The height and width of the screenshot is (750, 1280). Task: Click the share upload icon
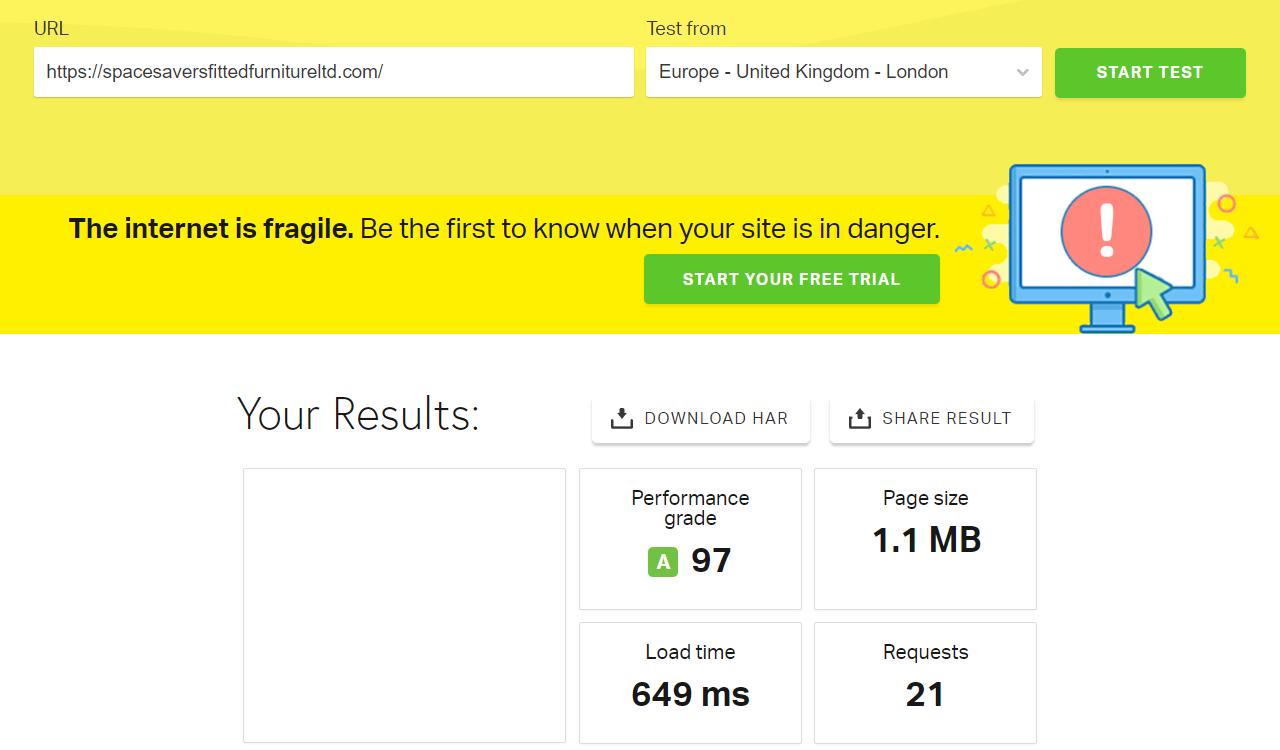coord(860,419)
